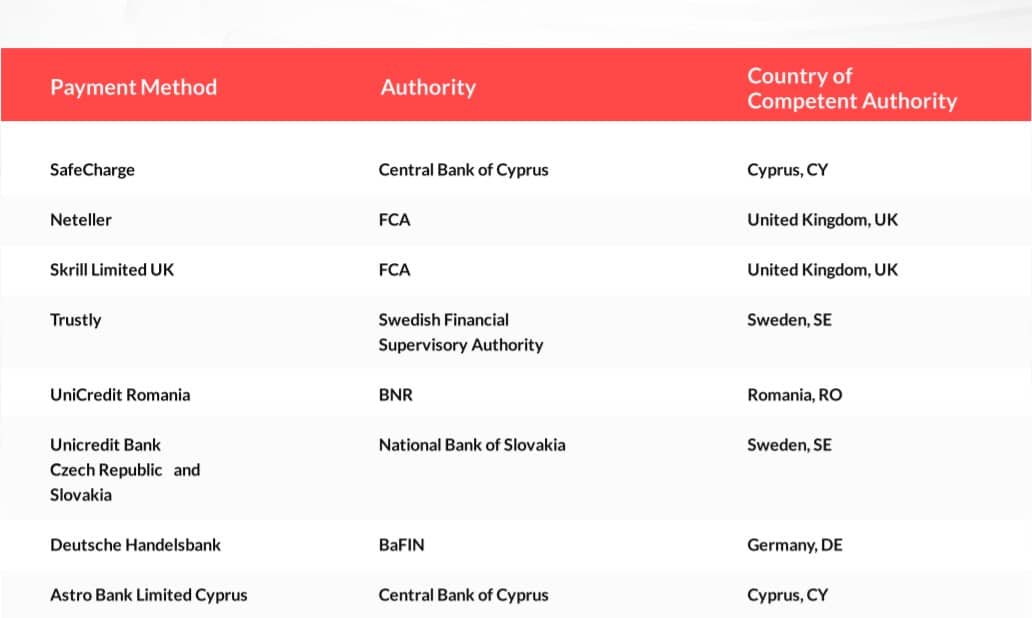The width and height of the screenshot is (1032, 618).
Task: Click Skrill Limited UK text
Action: point(112,270)
